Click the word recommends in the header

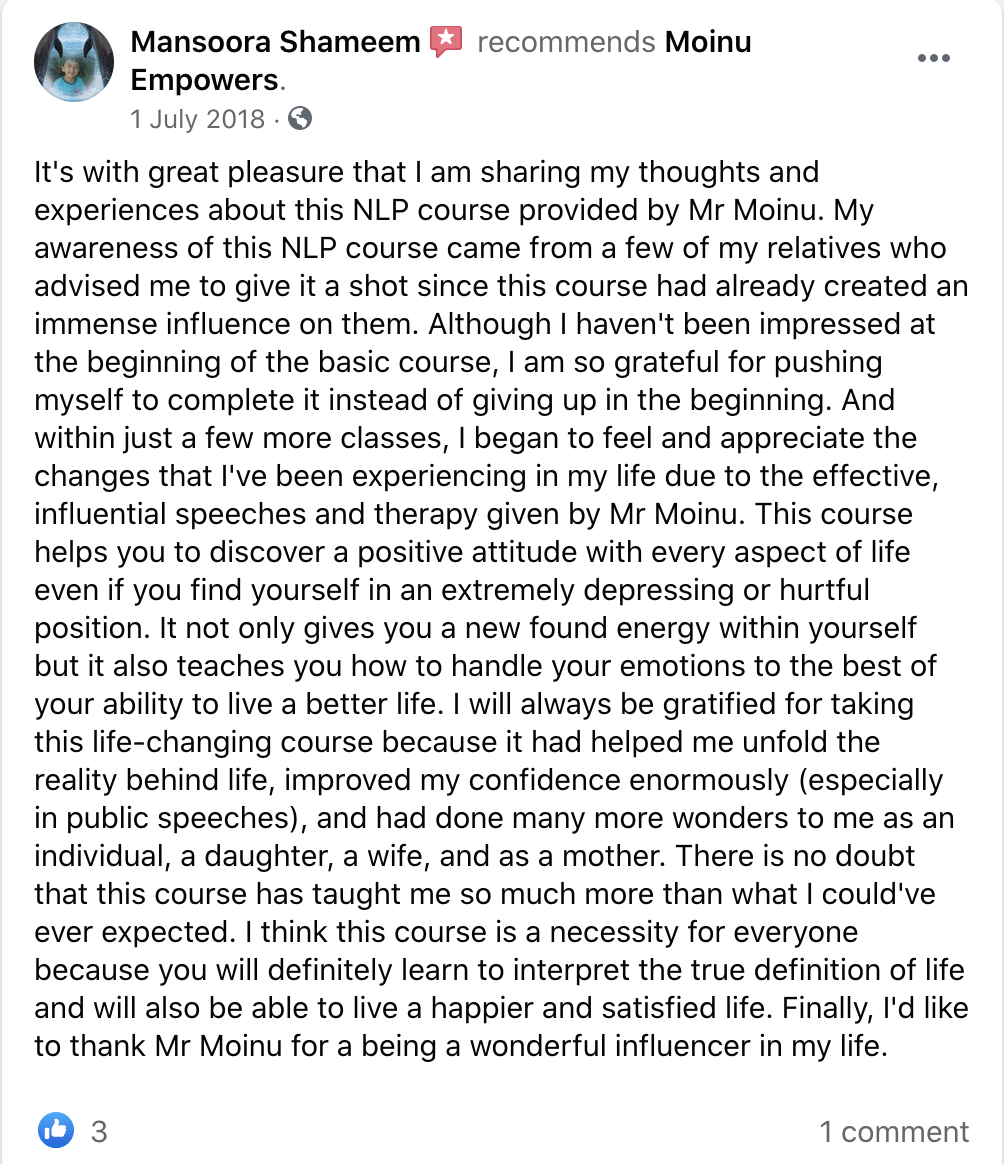coord(566,42)
